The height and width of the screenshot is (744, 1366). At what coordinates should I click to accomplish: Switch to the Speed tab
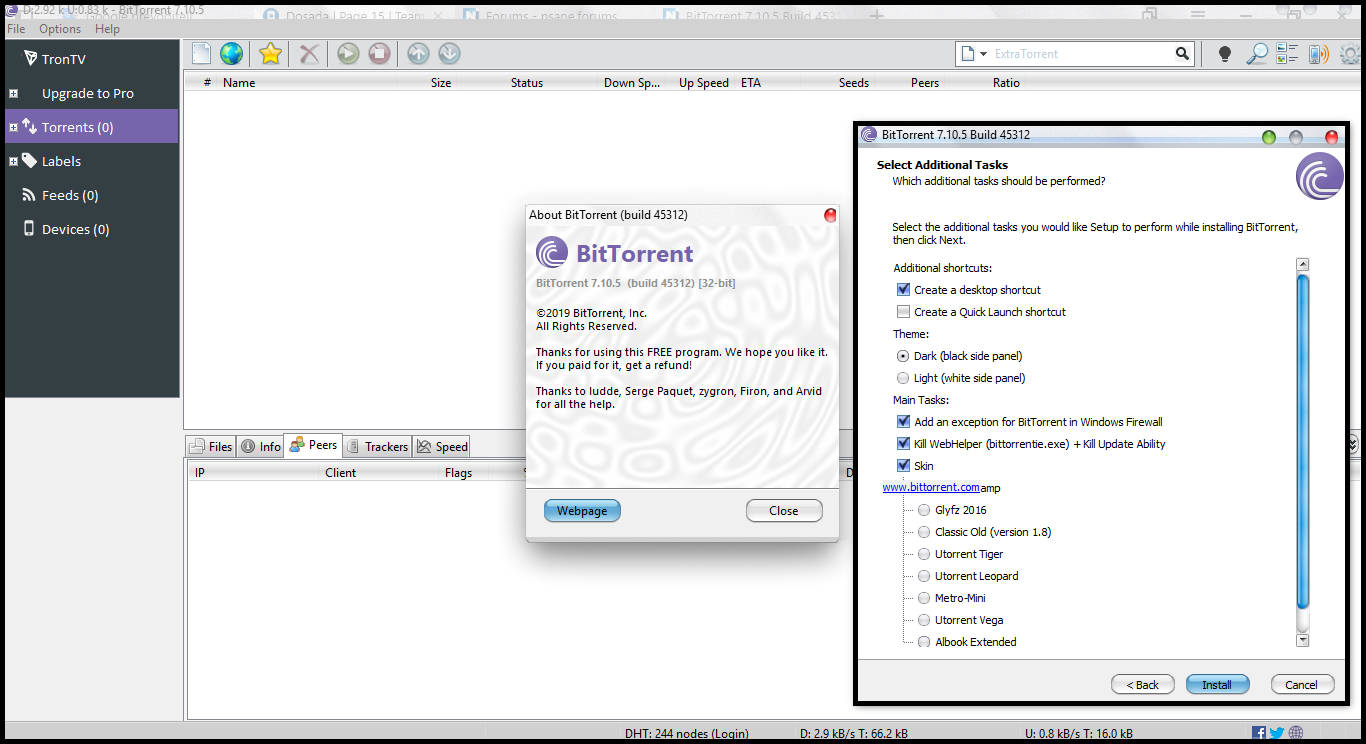point(442,446)
